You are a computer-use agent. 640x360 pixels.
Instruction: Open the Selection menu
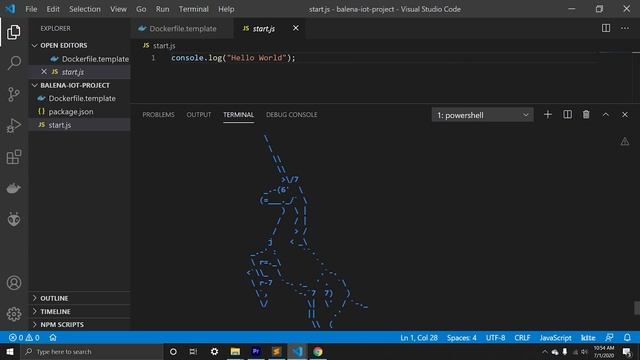pos(84,9)
